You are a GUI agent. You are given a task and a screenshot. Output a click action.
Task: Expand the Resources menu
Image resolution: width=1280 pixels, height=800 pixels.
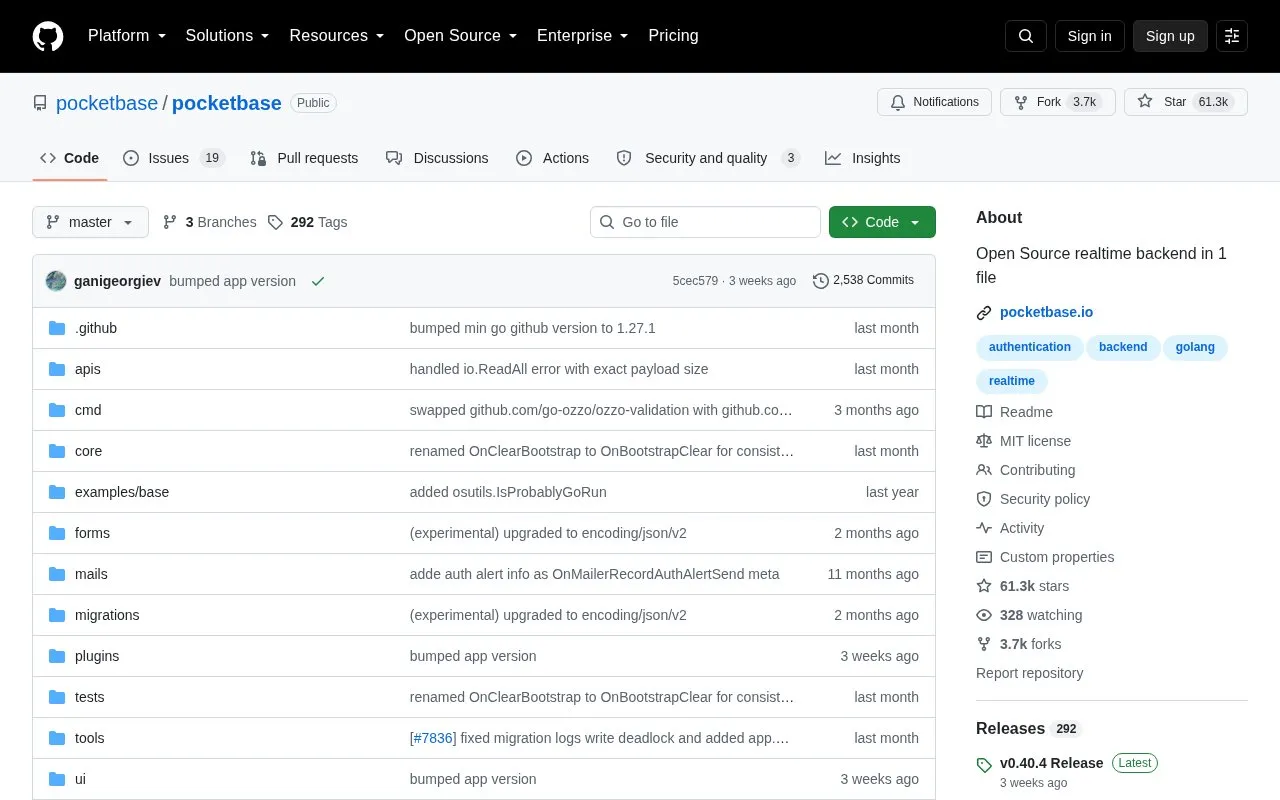pos(337,36)
